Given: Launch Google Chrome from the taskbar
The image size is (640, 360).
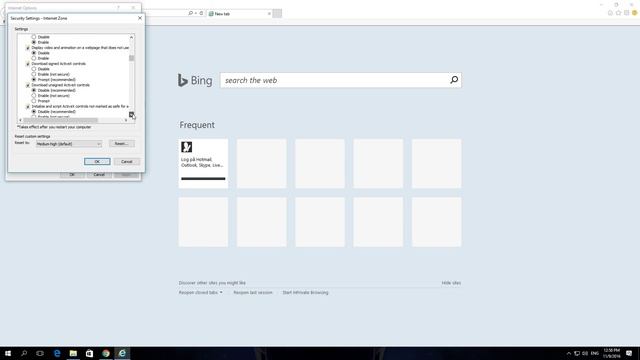Looking at the screenshot, I should [x=106, y=353].
